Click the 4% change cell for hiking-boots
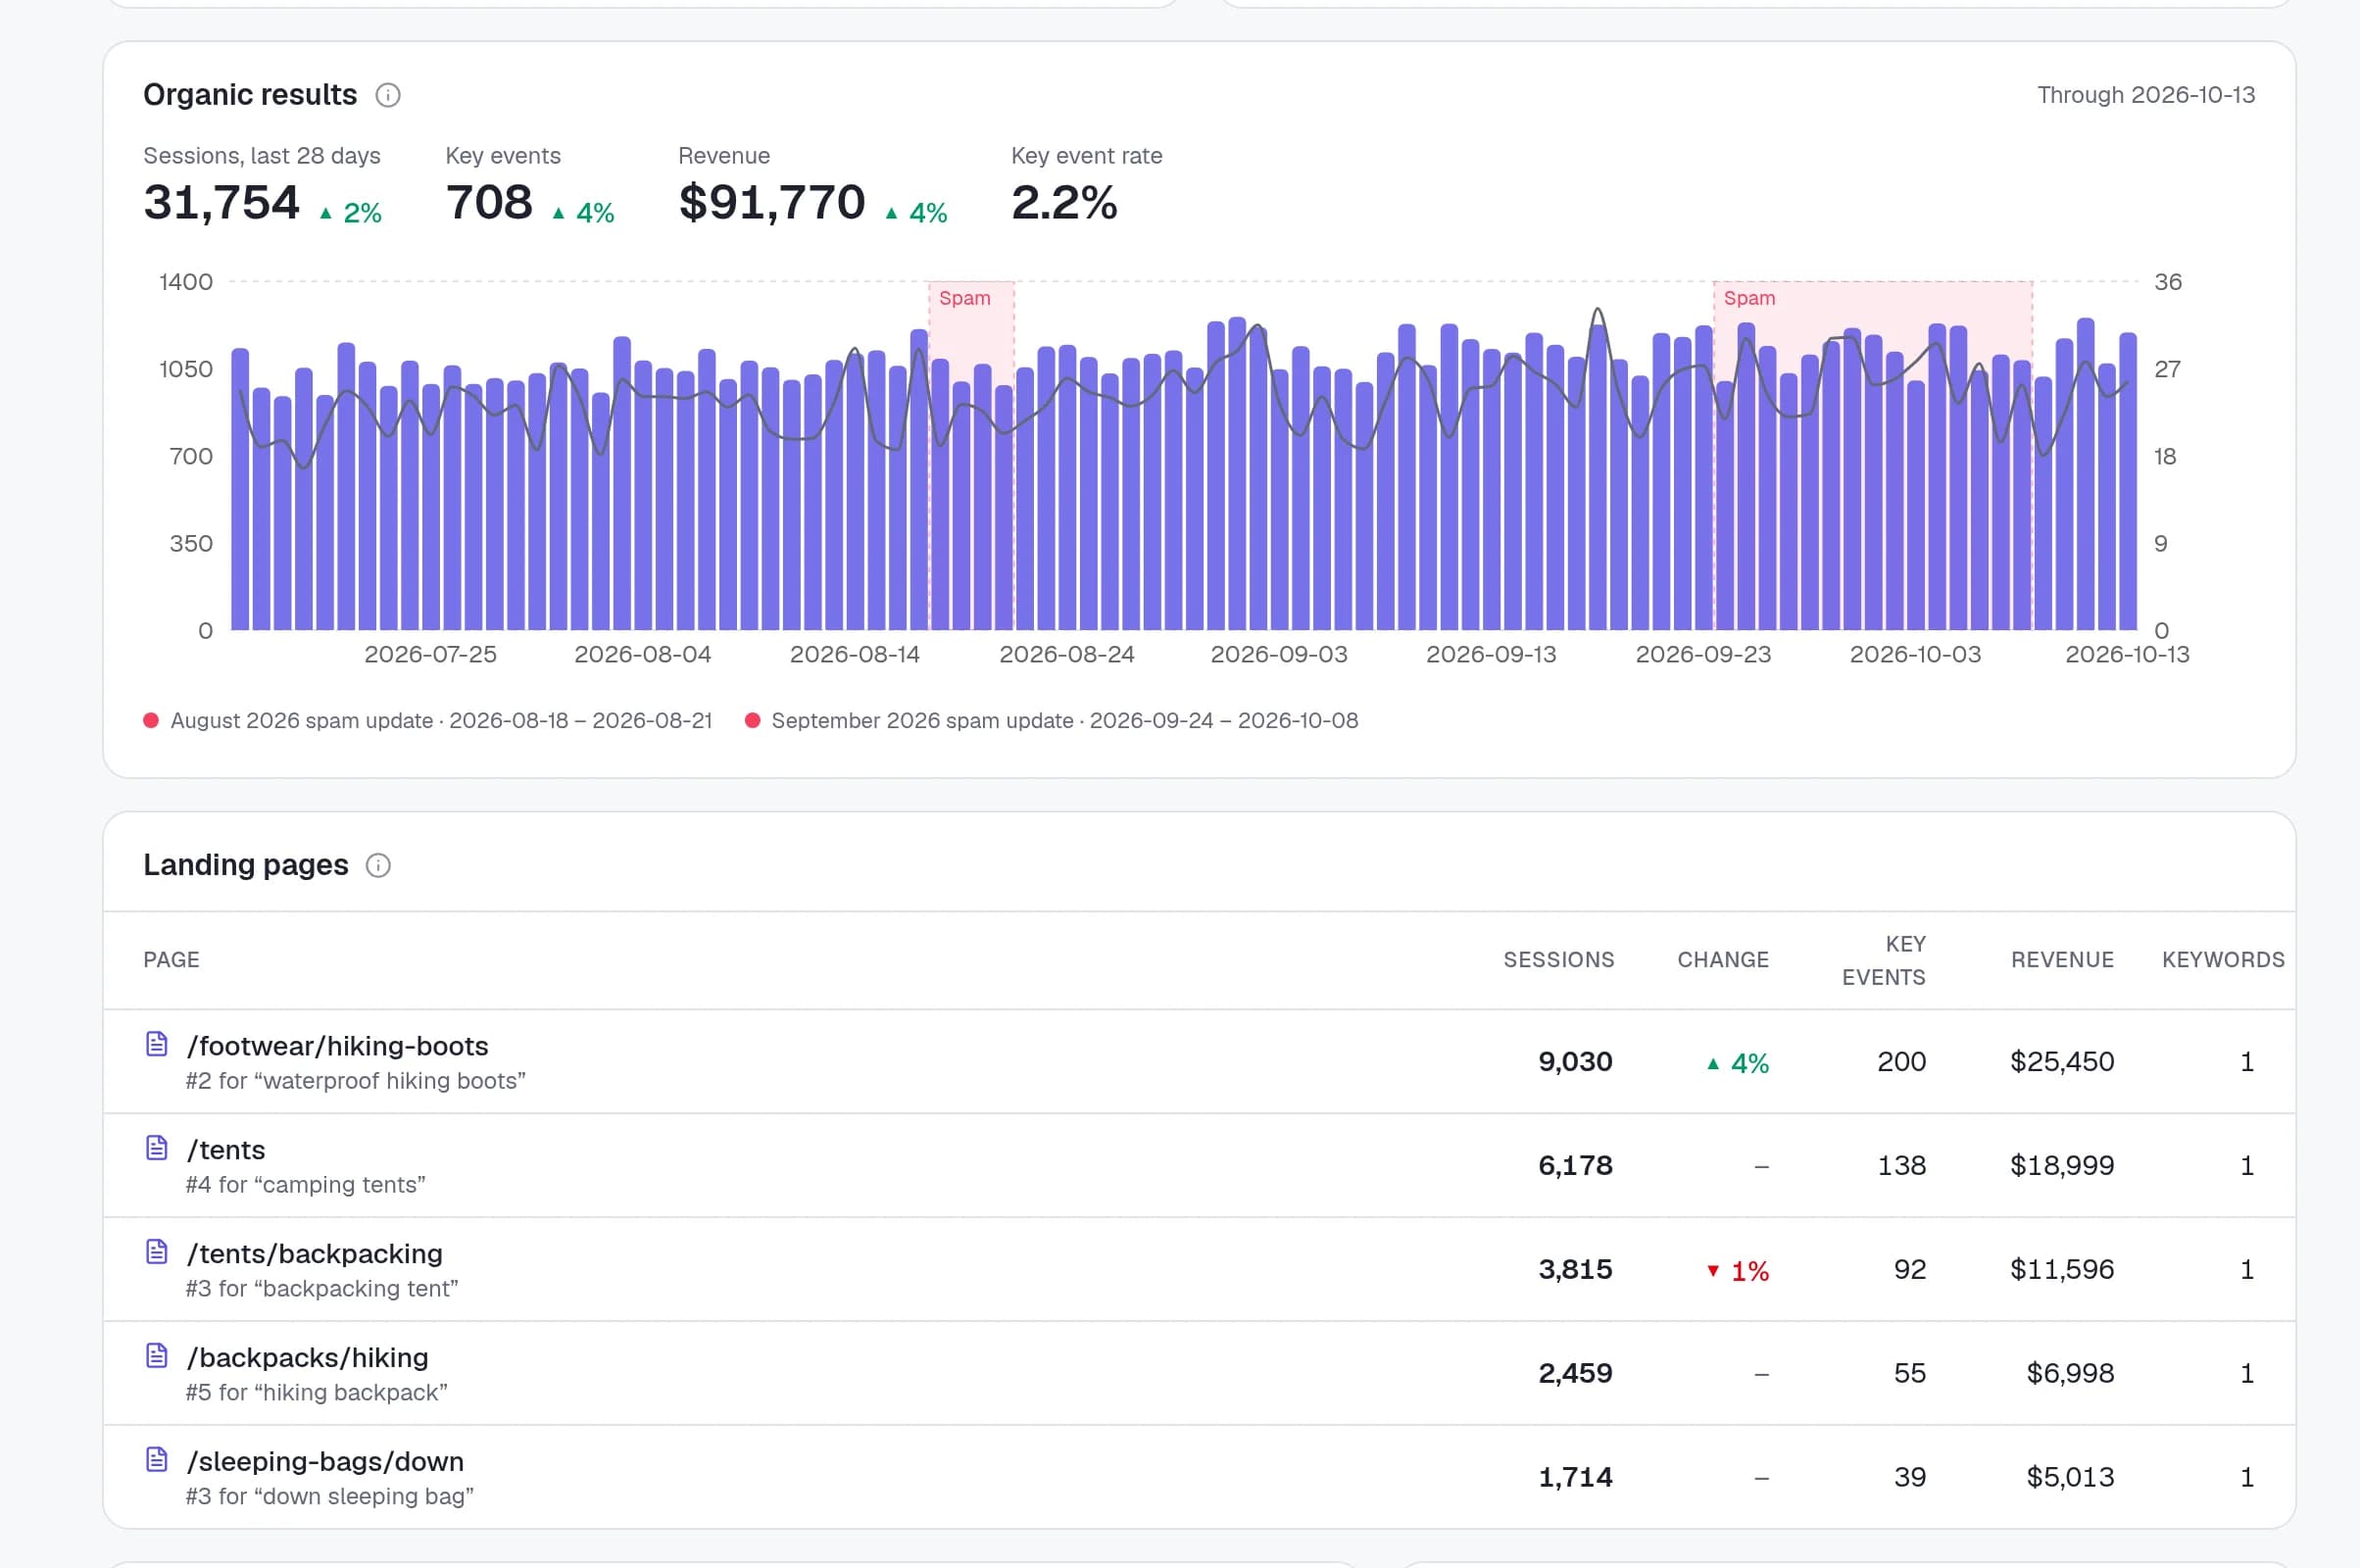Image resolution: width=2360 pixels, height=1568 pixels. (x=1738, y=1063)
